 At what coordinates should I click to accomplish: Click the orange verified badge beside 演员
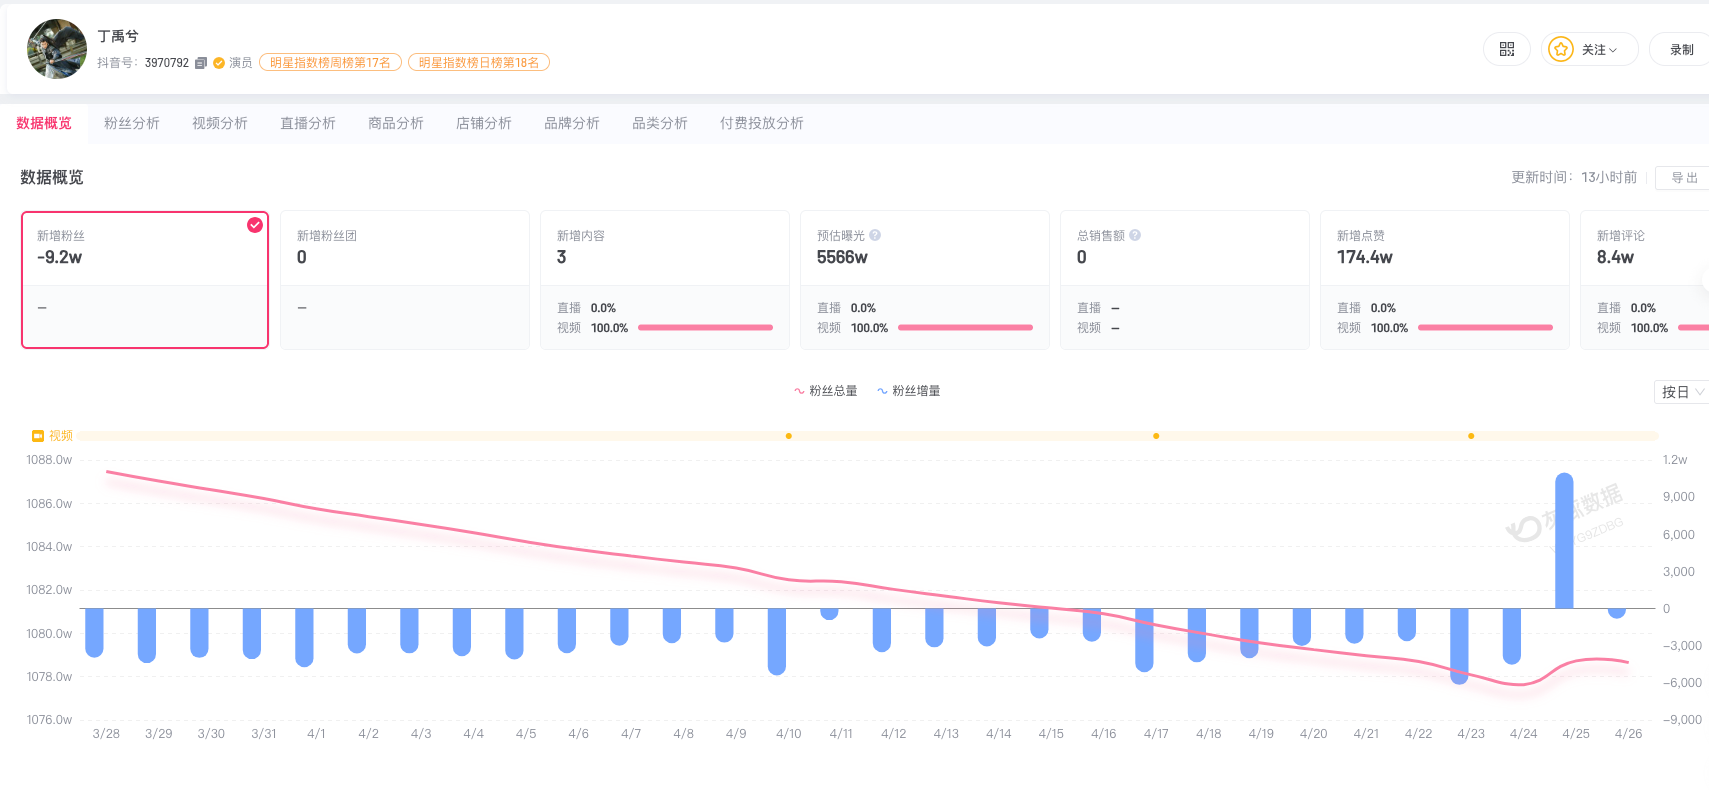pos(219,63)
